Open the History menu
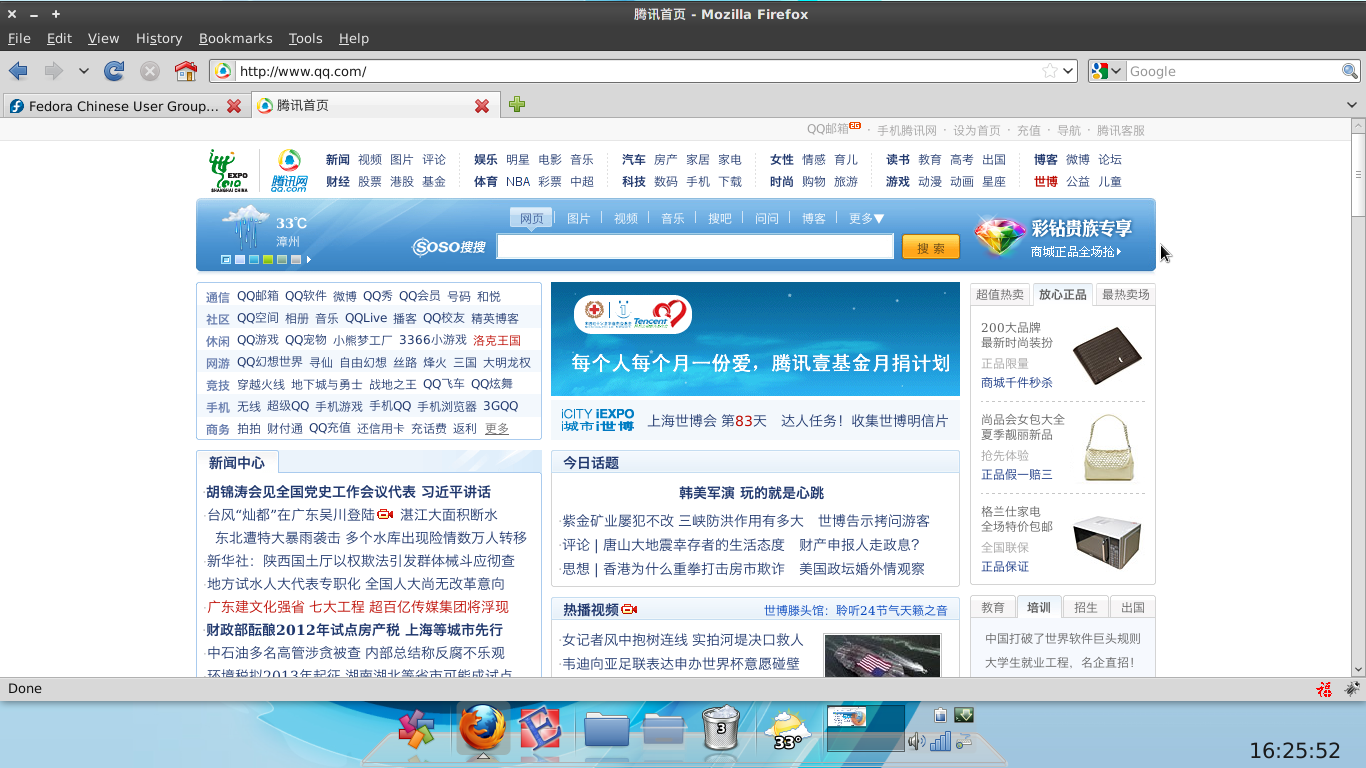Screen dimensions: 1366x768 (159, 38)
